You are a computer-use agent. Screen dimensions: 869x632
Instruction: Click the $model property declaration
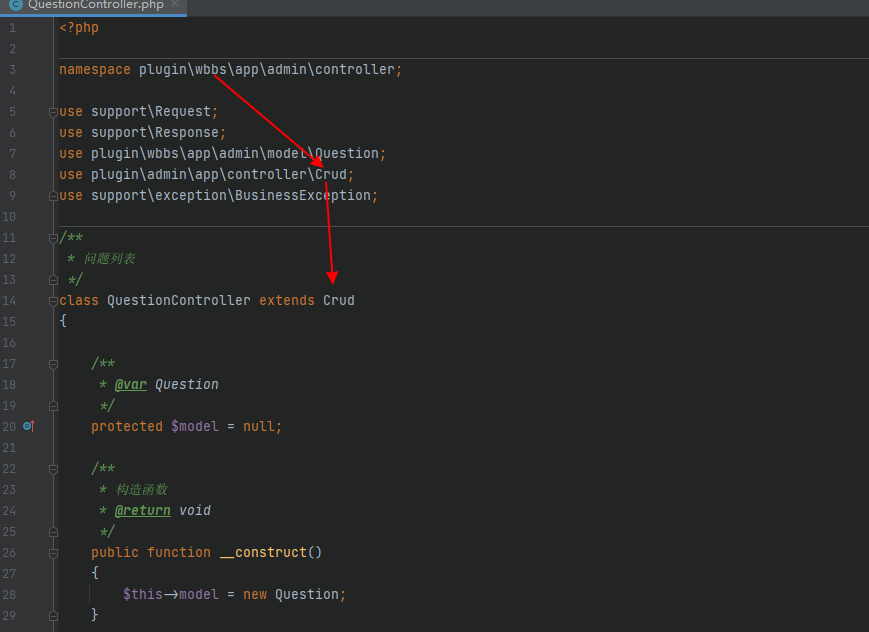click(195, 426)
